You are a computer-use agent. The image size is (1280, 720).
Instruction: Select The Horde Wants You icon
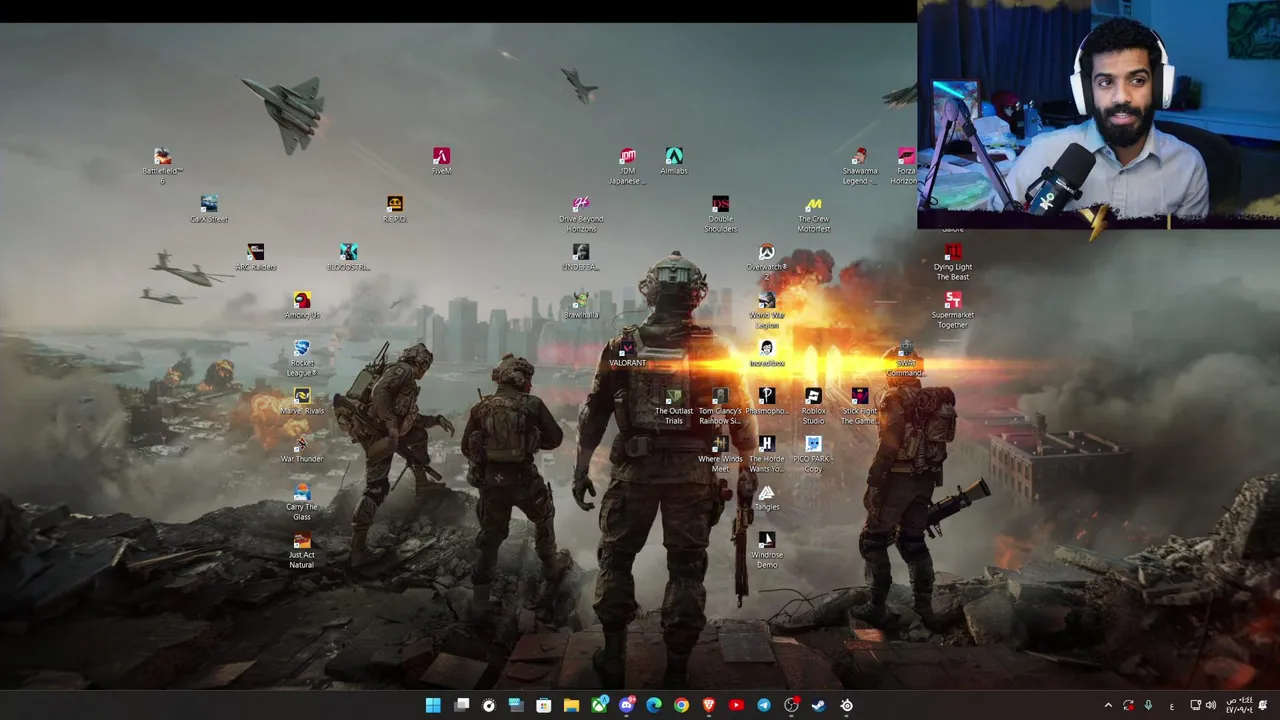[x=767, y=454]
